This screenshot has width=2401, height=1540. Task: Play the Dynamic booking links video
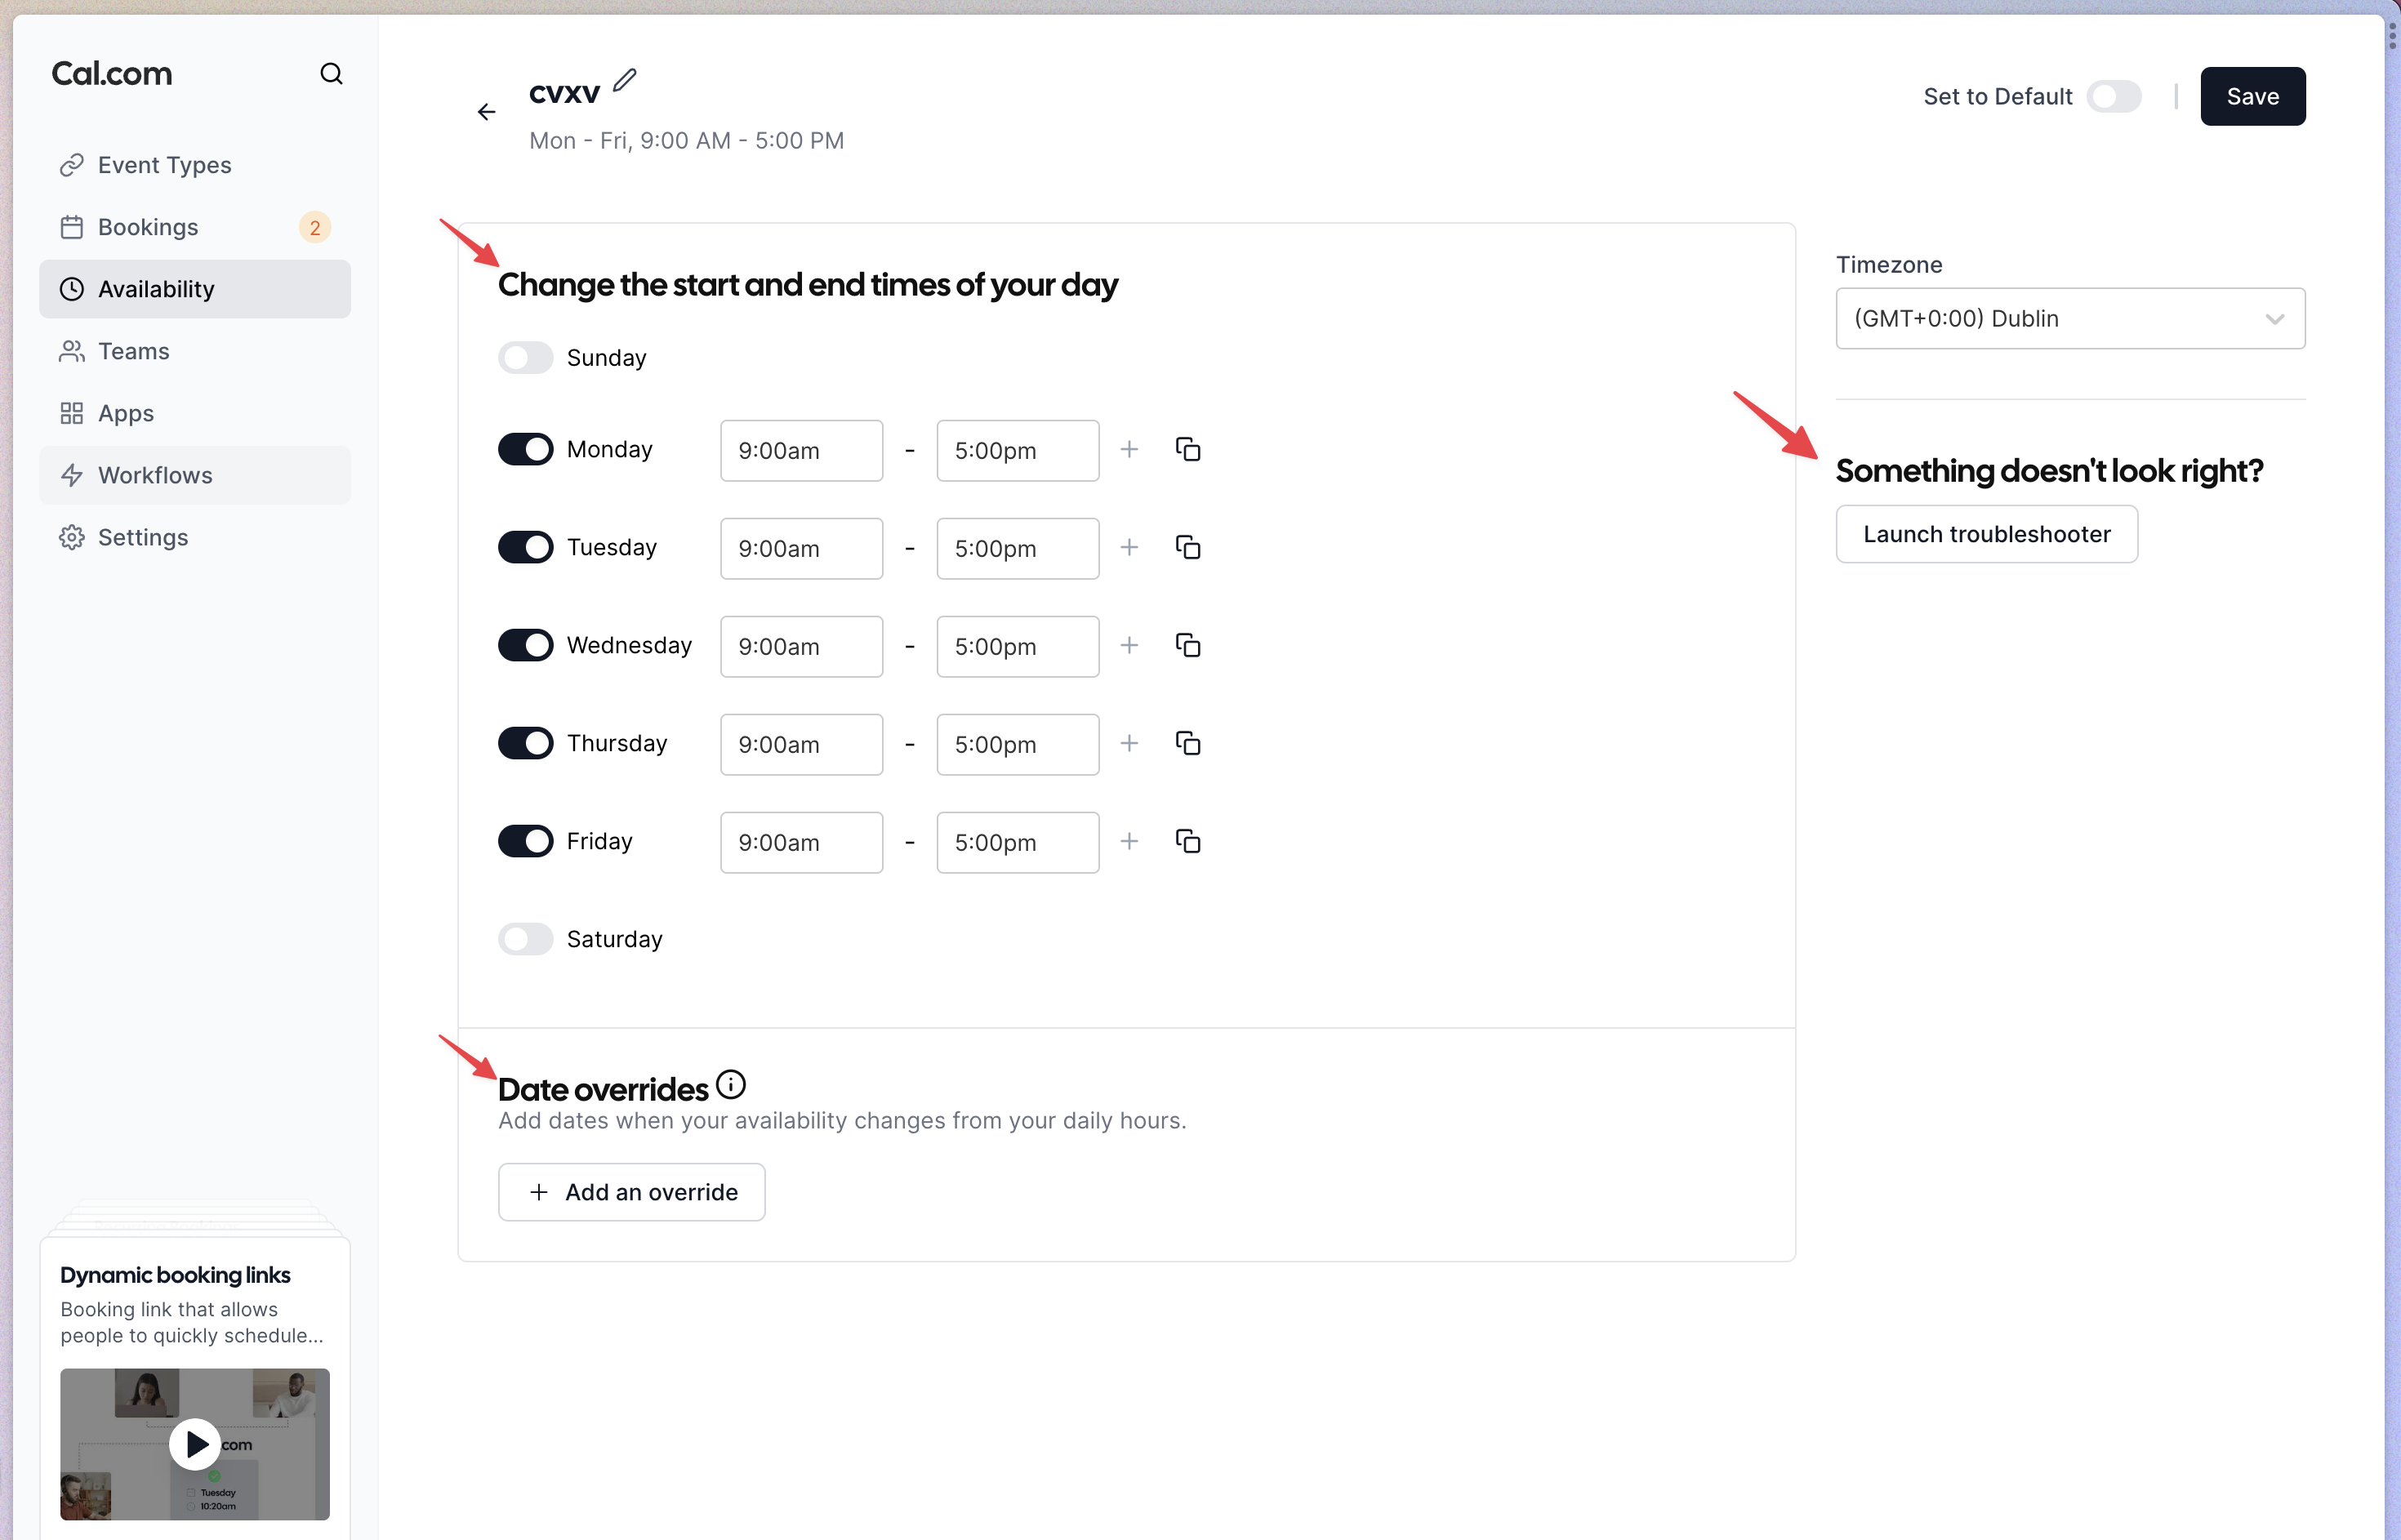195,1444
